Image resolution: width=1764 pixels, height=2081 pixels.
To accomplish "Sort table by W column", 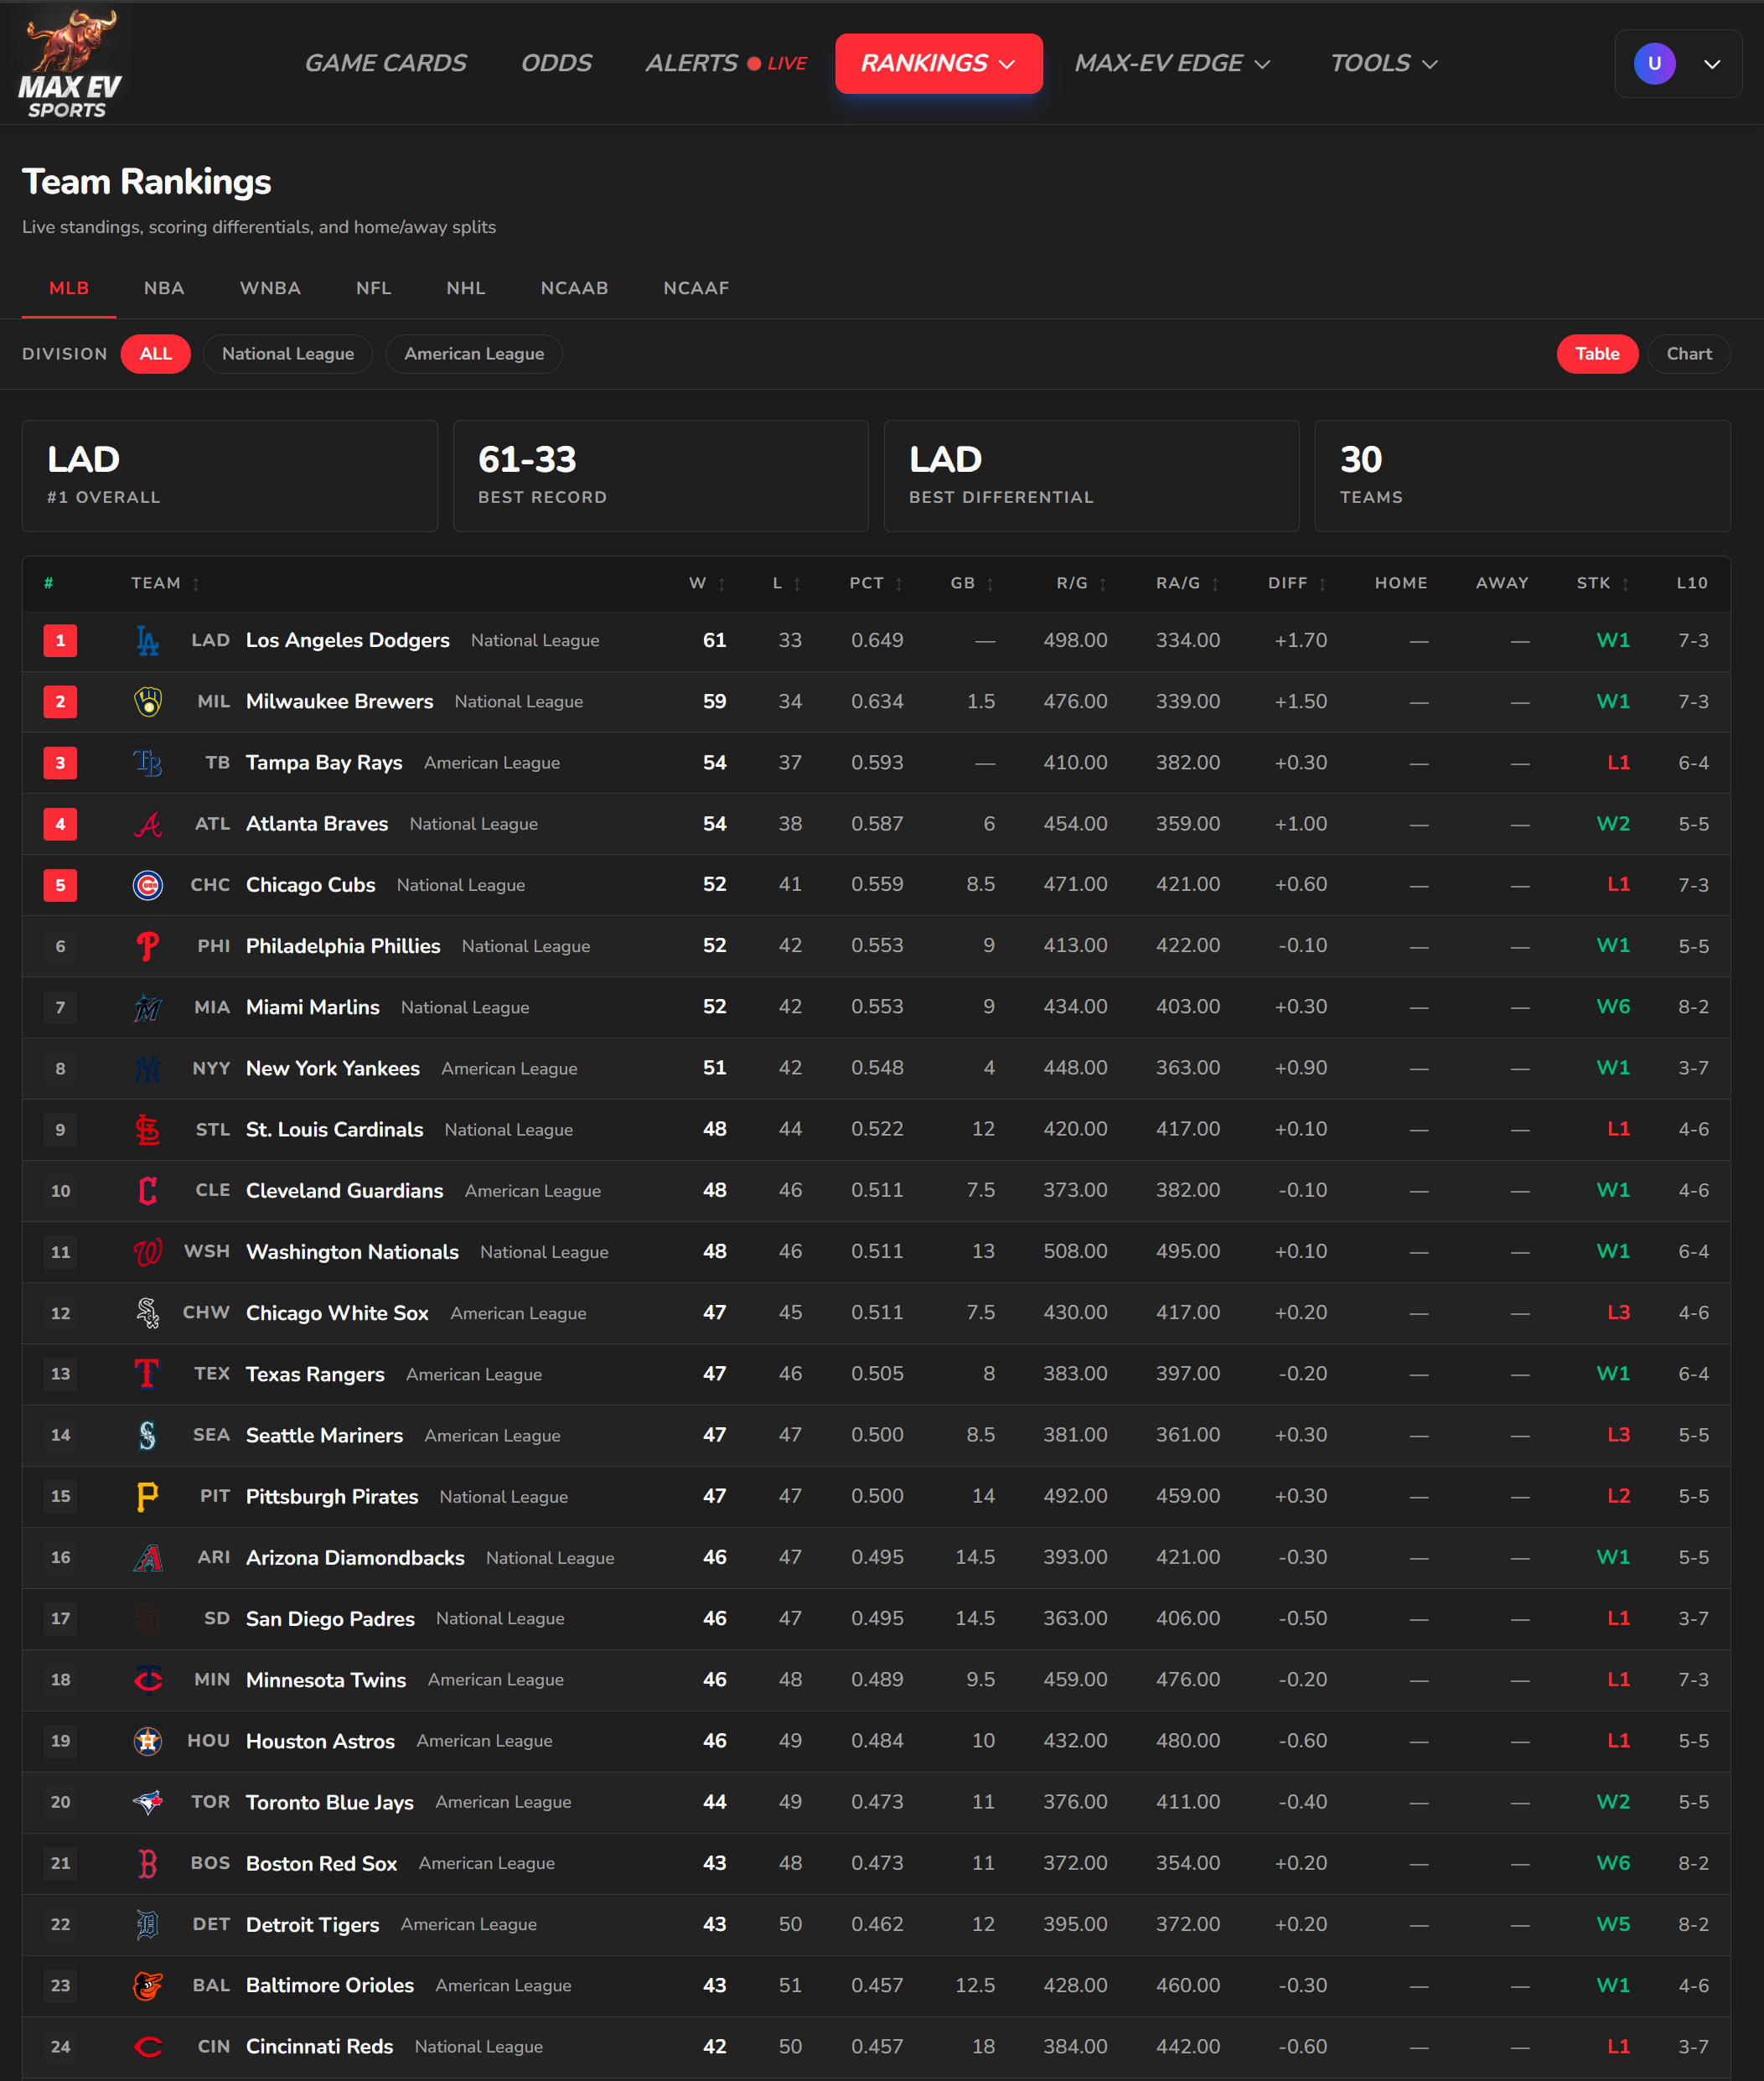I will click(707, 583).
